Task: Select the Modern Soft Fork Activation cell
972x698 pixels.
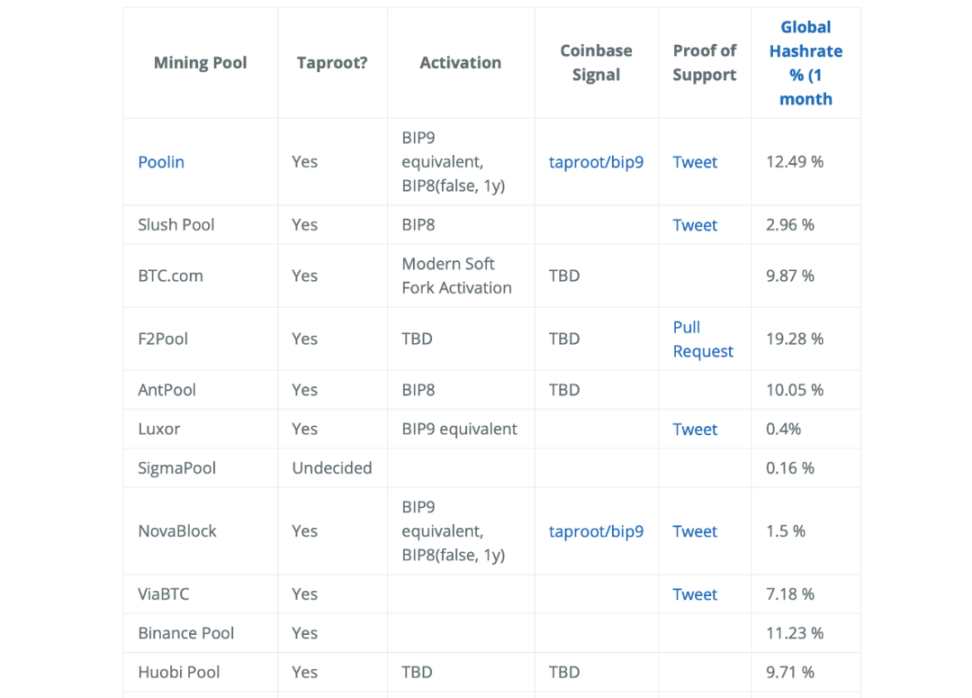Action: tap(457, 276)
